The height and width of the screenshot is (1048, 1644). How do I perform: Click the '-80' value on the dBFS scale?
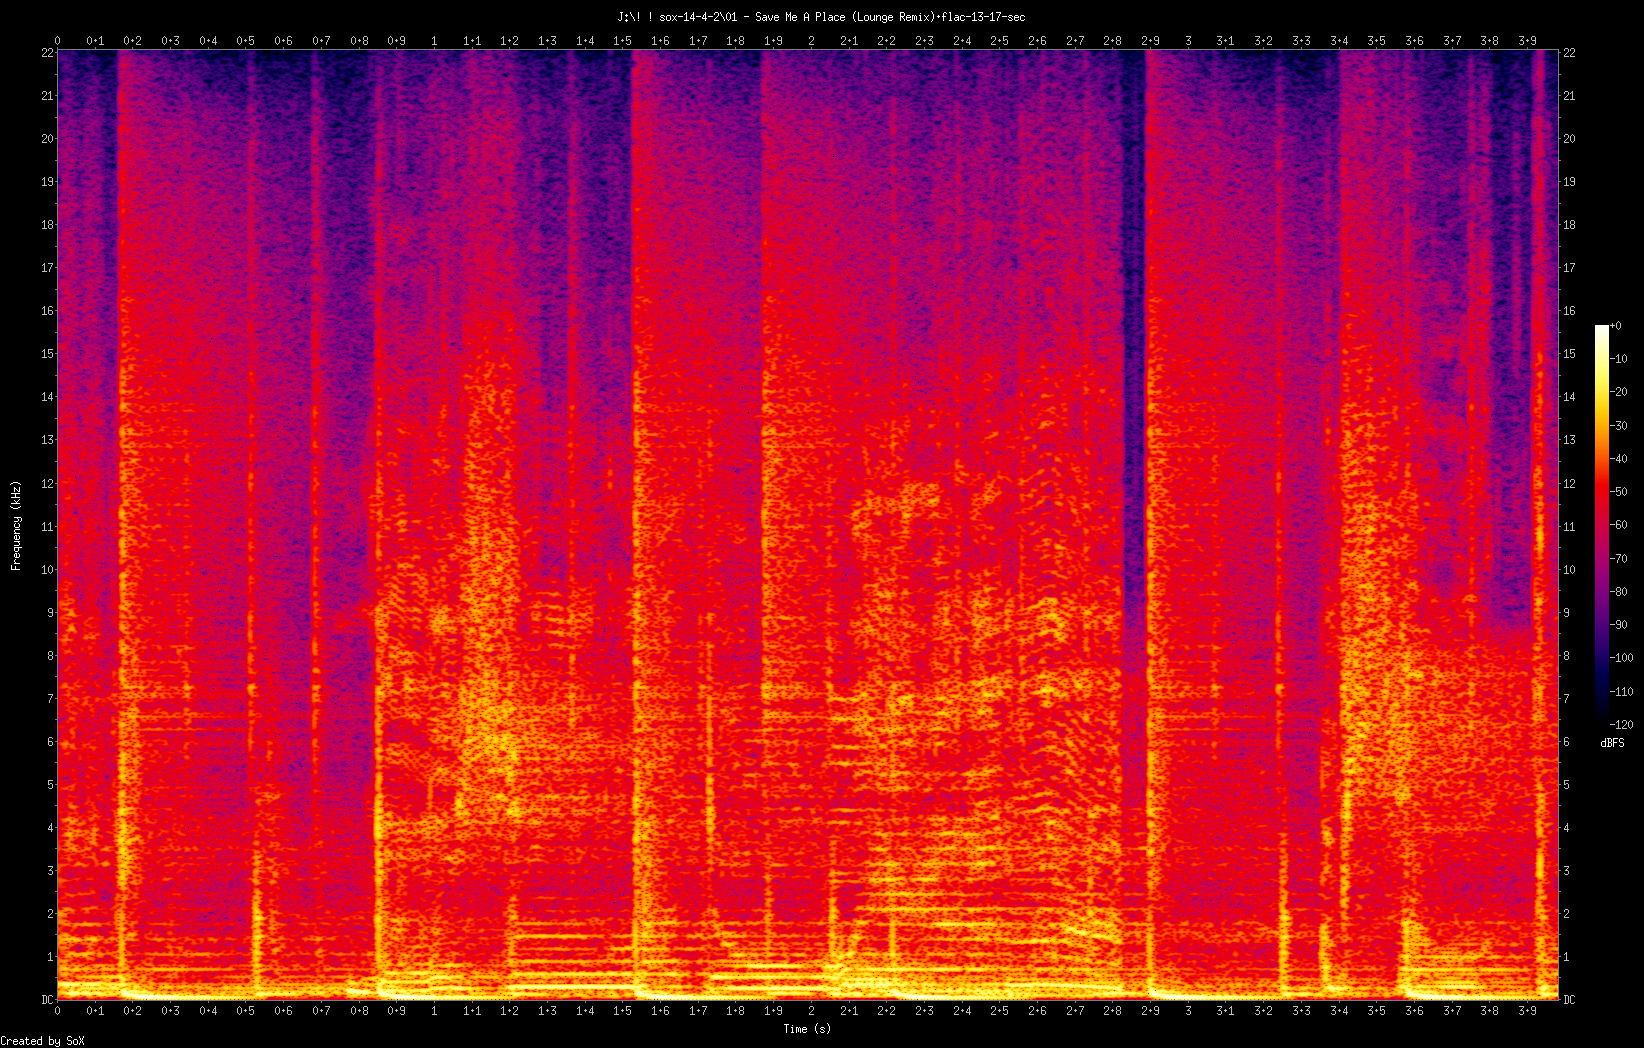[1619, 592]
